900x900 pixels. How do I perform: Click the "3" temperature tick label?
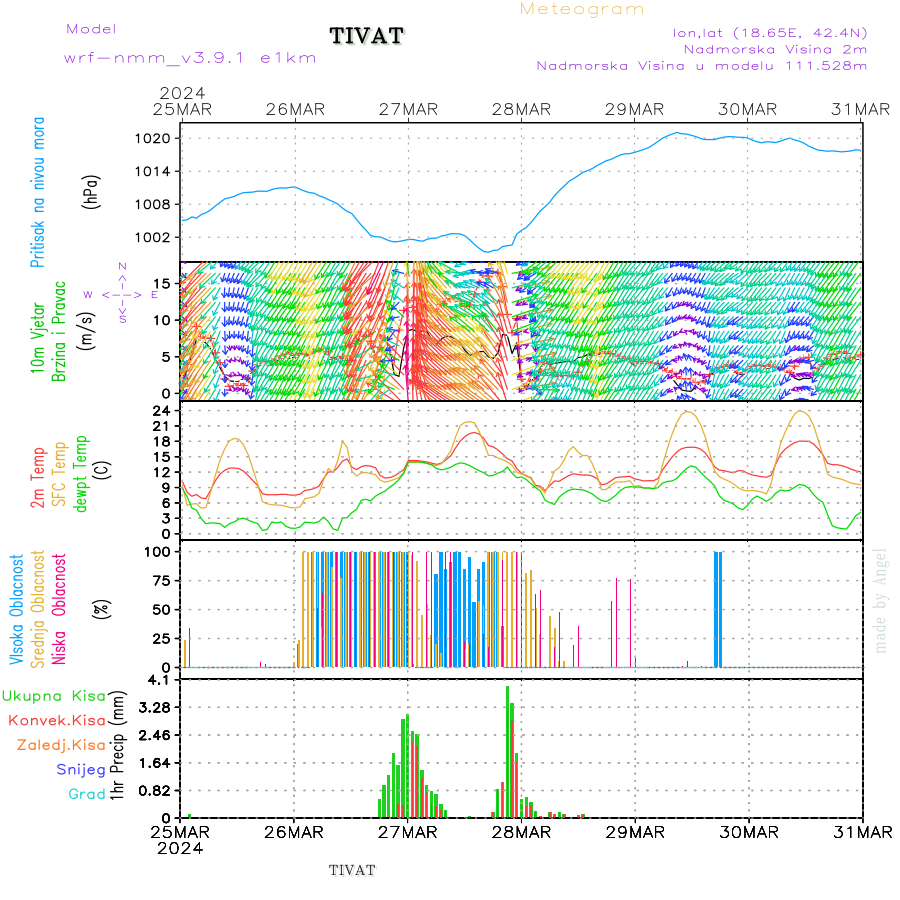(166, 518)
